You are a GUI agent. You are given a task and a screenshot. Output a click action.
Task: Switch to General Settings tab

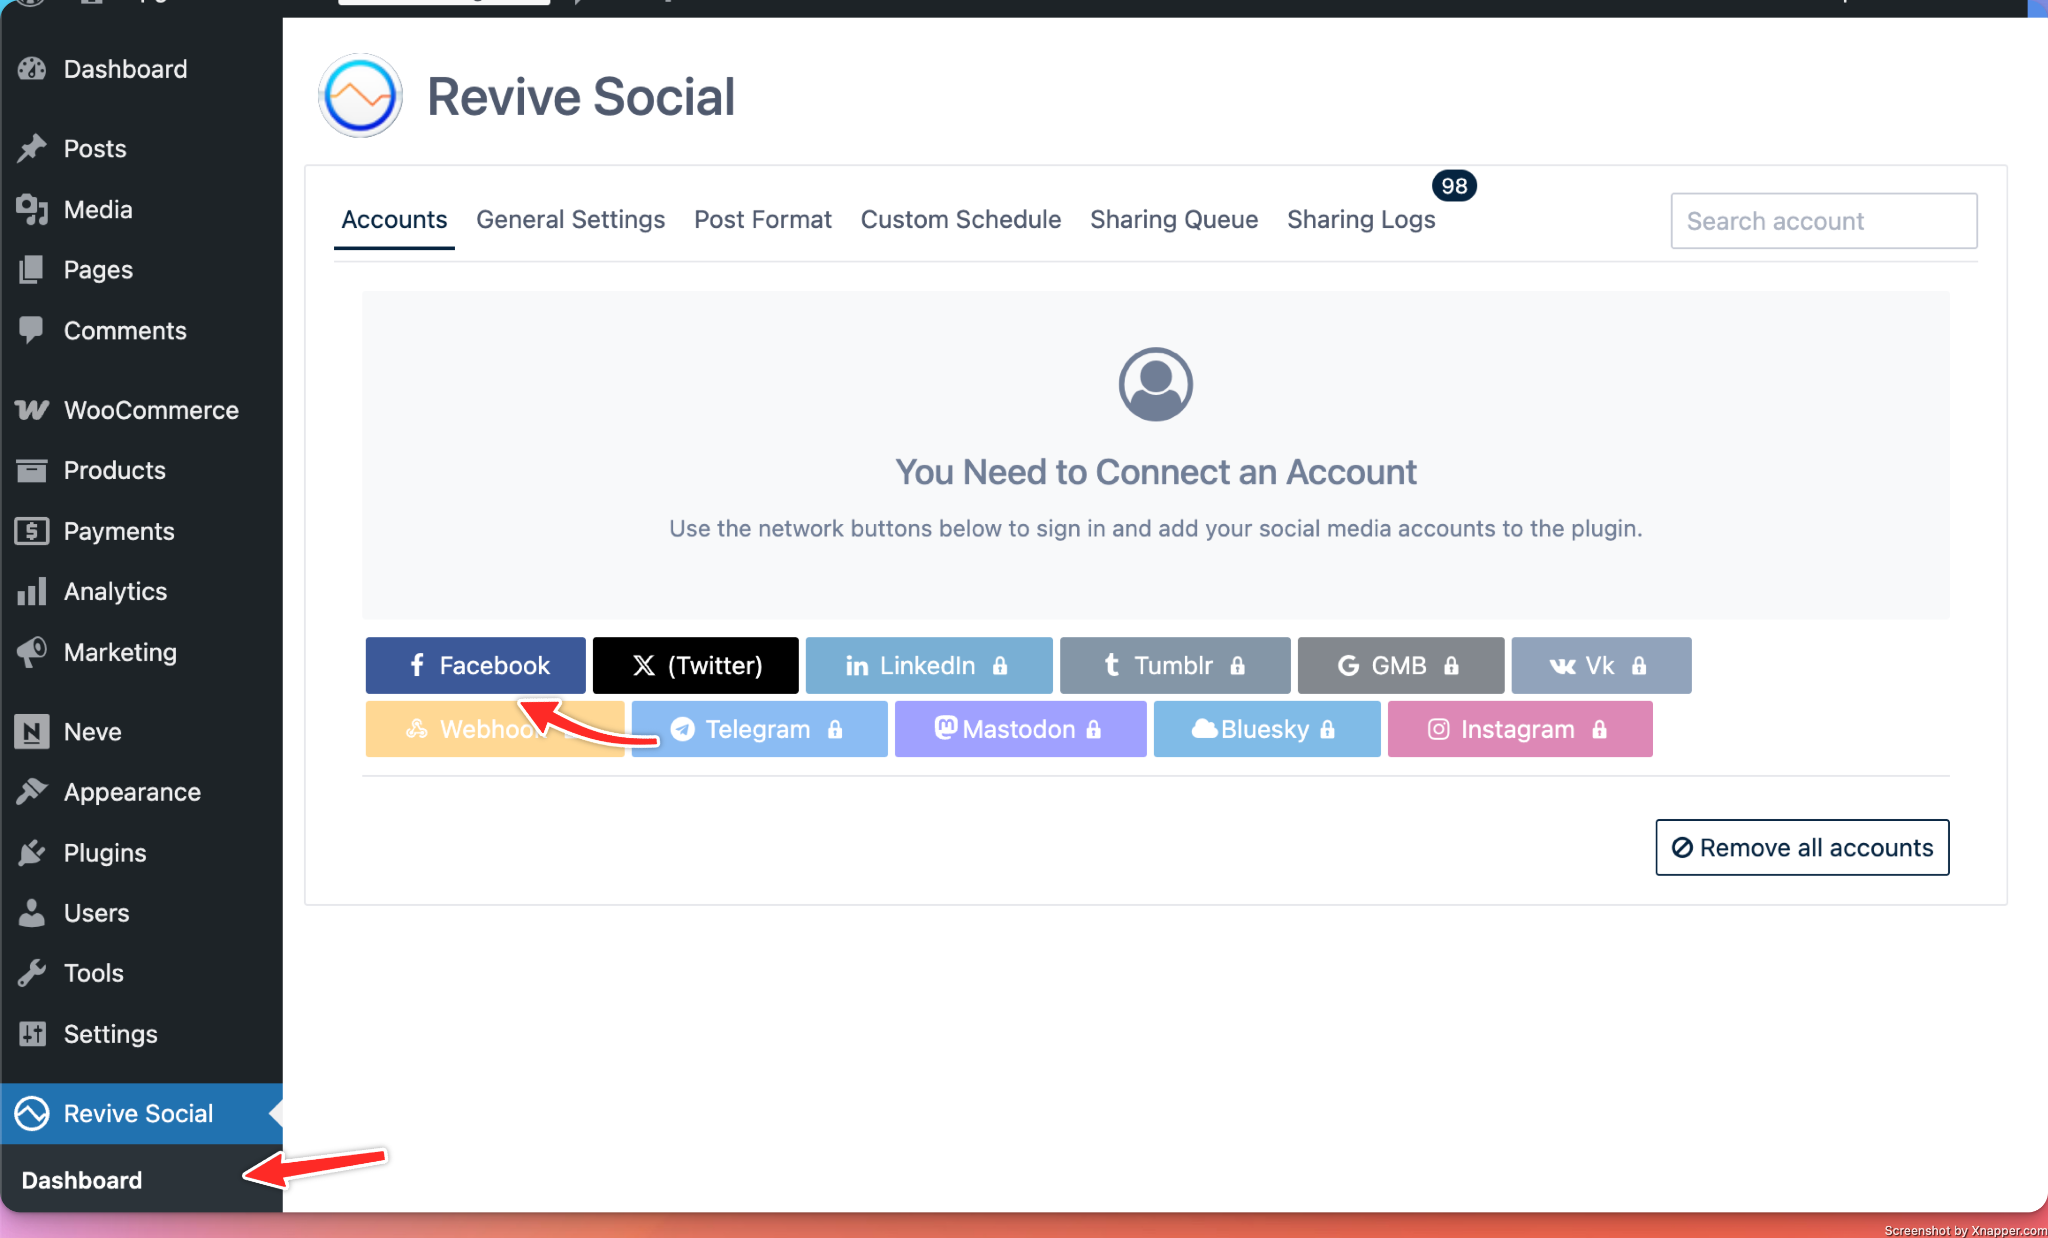(570, 220)
